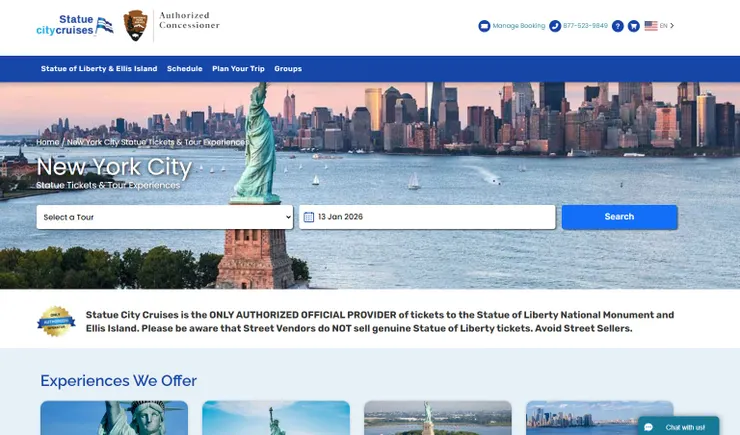Click Statue Tickets & Tour Experiences subtitle
Viewport: 740px width, 435px height.
coord(108,185)
